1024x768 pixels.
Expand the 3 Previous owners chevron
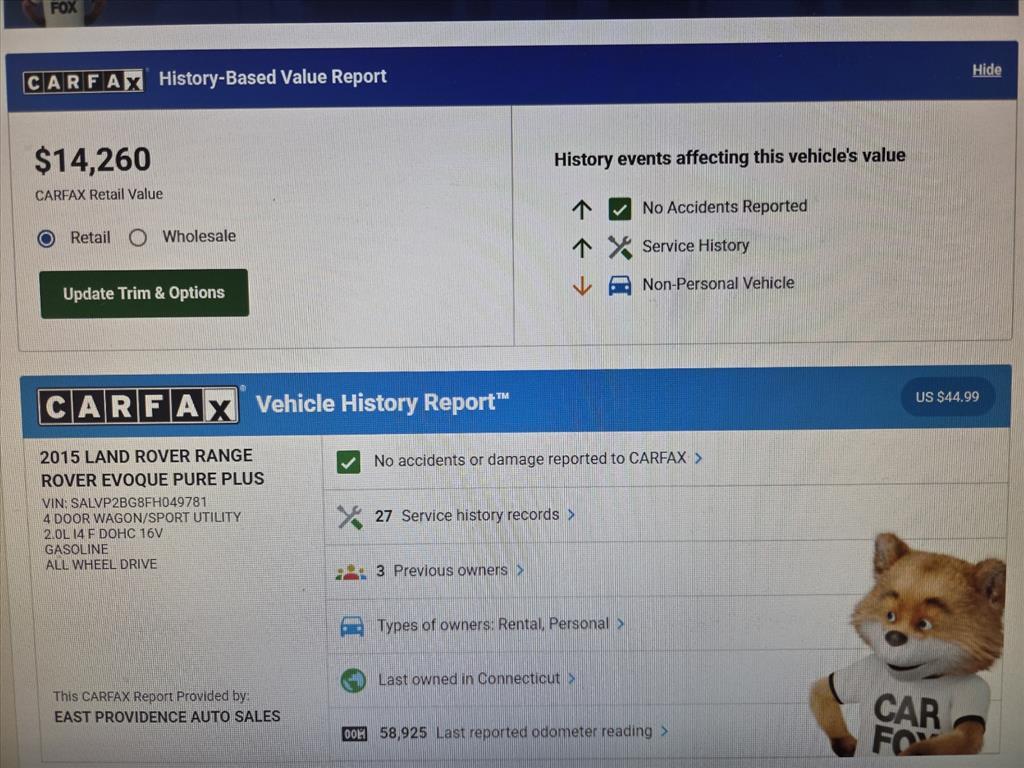(x=520, y=570)
